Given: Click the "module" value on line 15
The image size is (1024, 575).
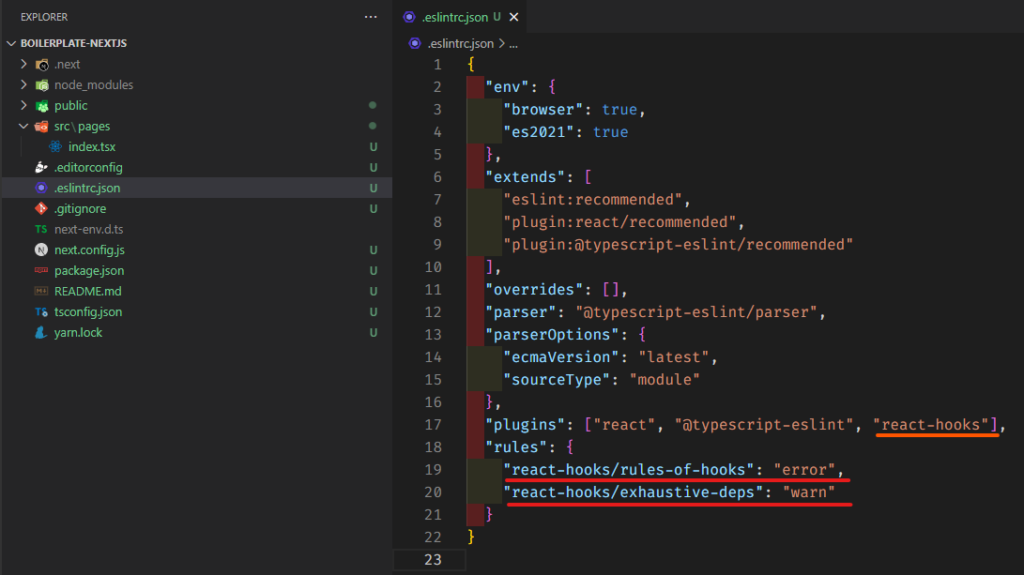Looking at the screenshot, I should [x=664, y=380].
